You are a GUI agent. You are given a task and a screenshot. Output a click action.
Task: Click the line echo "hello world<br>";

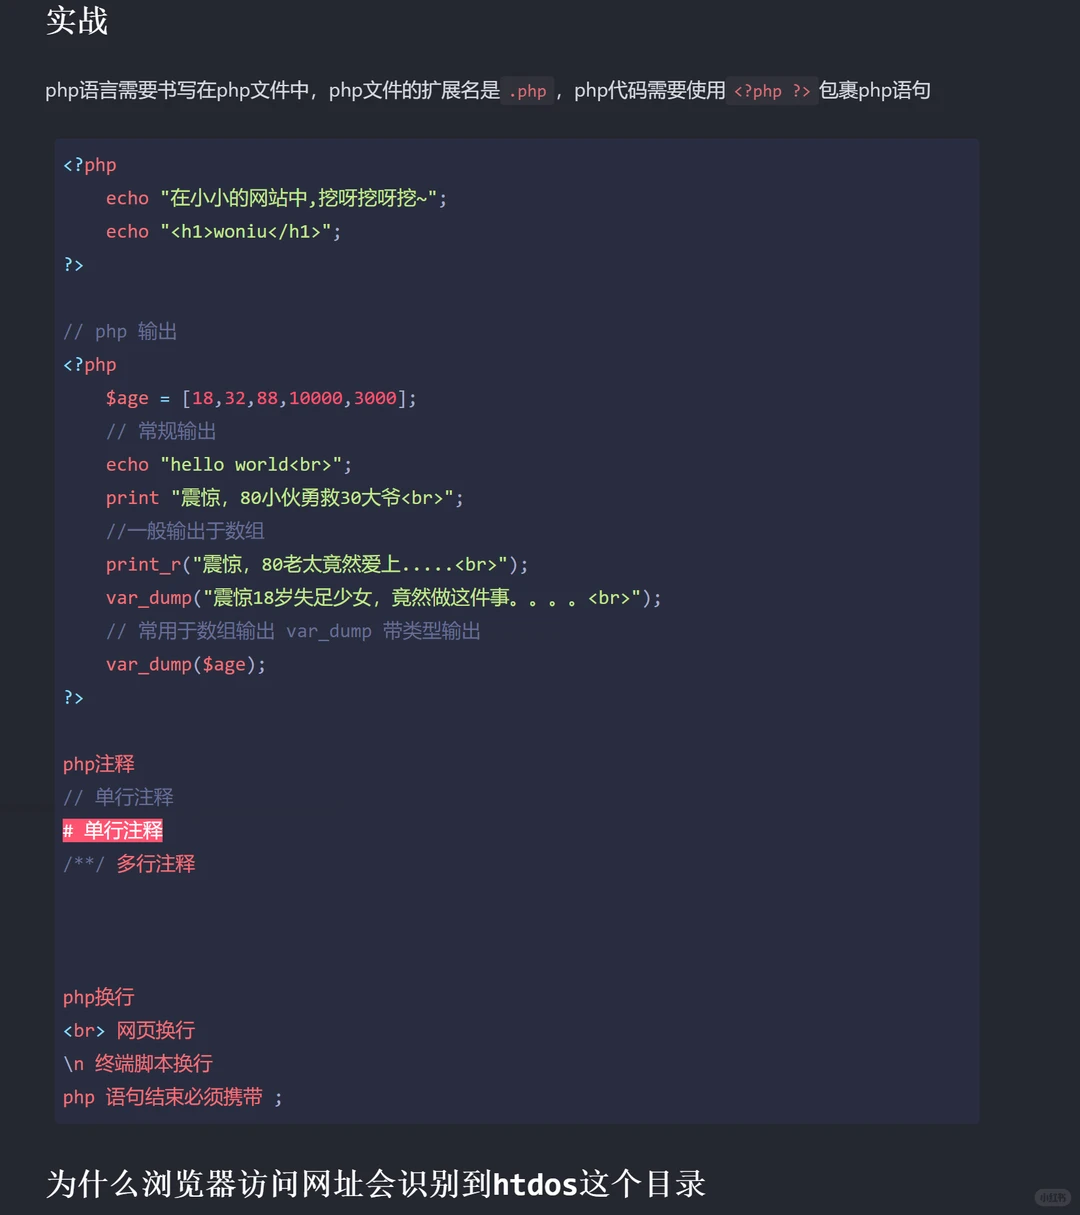tap(229, 464)
